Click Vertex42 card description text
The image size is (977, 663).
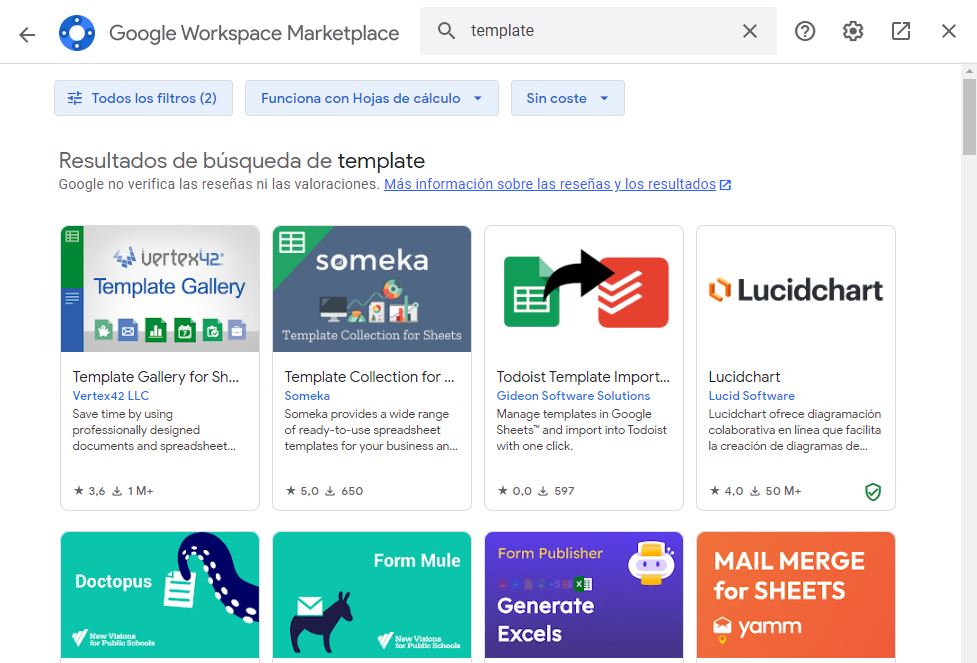154,430
